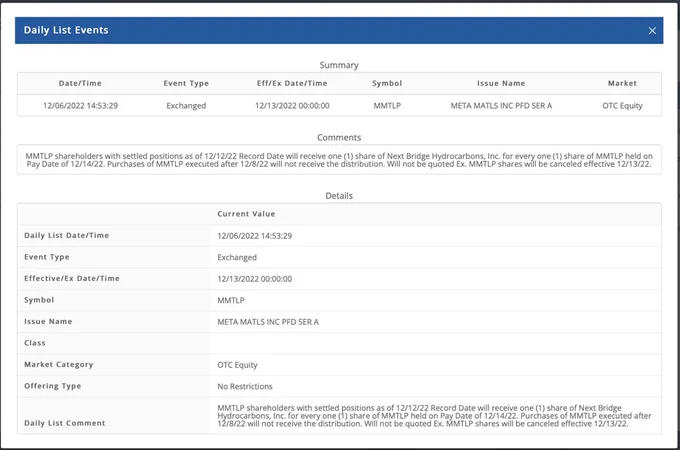
Task: Click the Details 12/13/2022 00:00:00 value
Action: pos(255,279)
